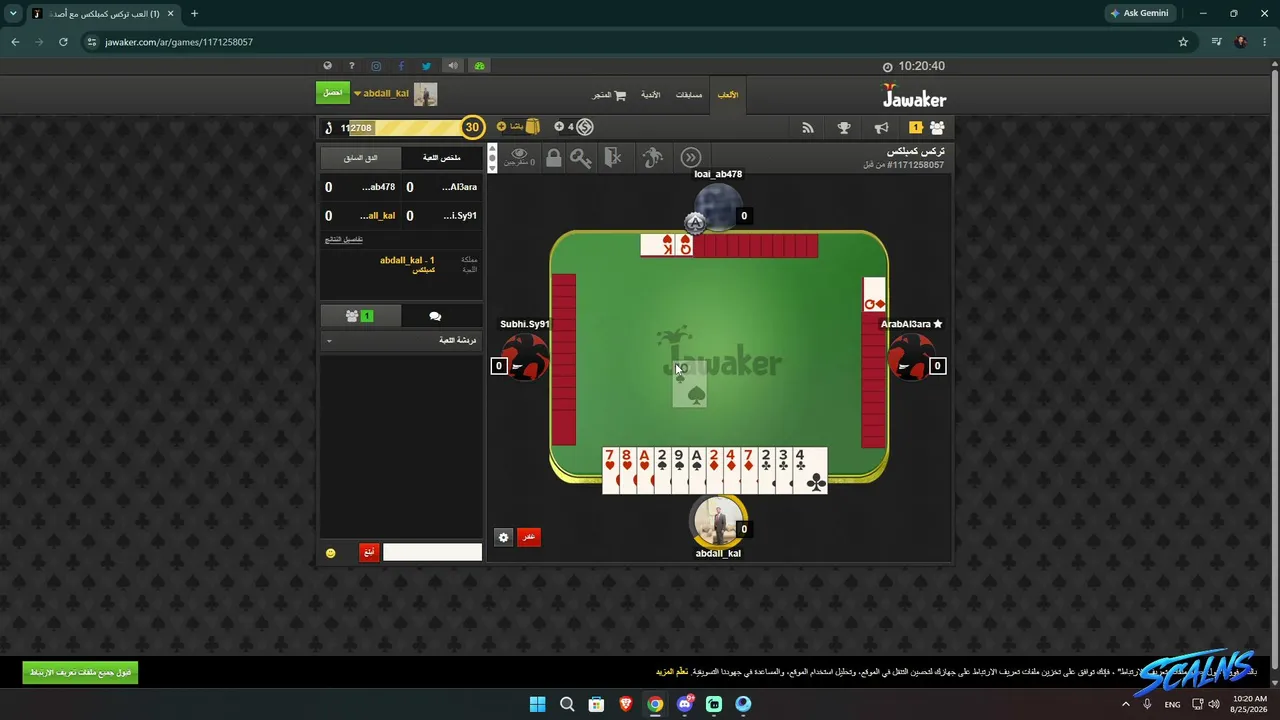Viewport: 1280px width, 720px height.
Task: Play the ace of hearts card
Action: coord(645,470)
